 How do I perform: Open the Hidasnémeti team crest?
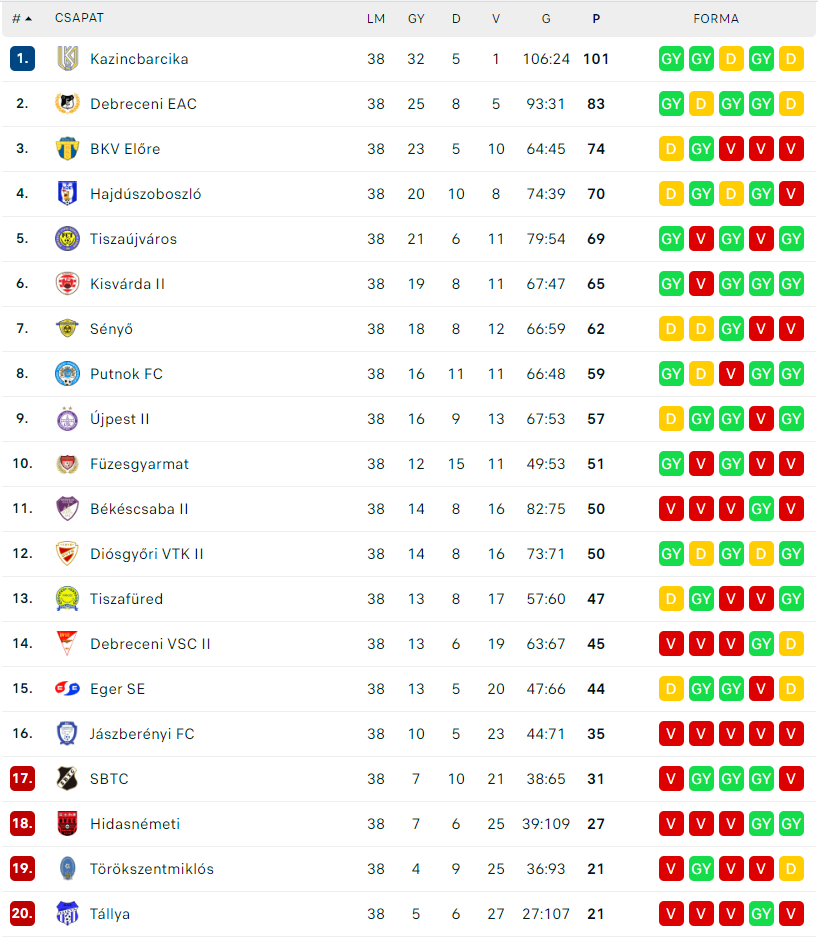[x=68, y=823]
